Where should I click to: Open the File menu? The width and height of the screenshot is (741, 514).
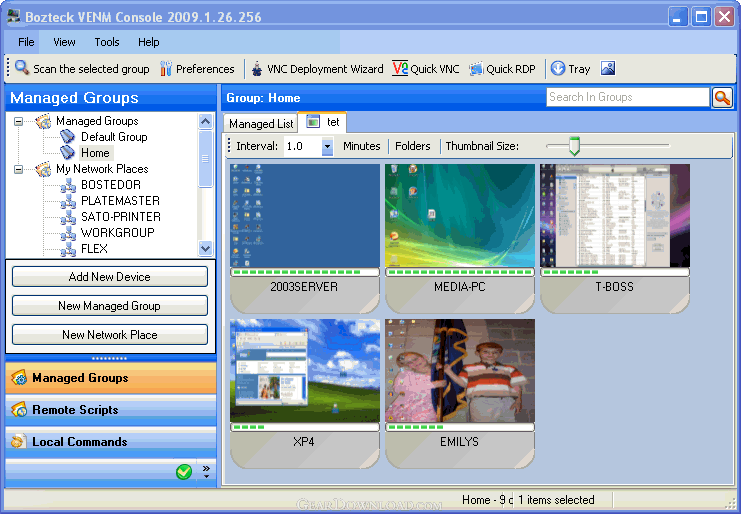(26, 42)
